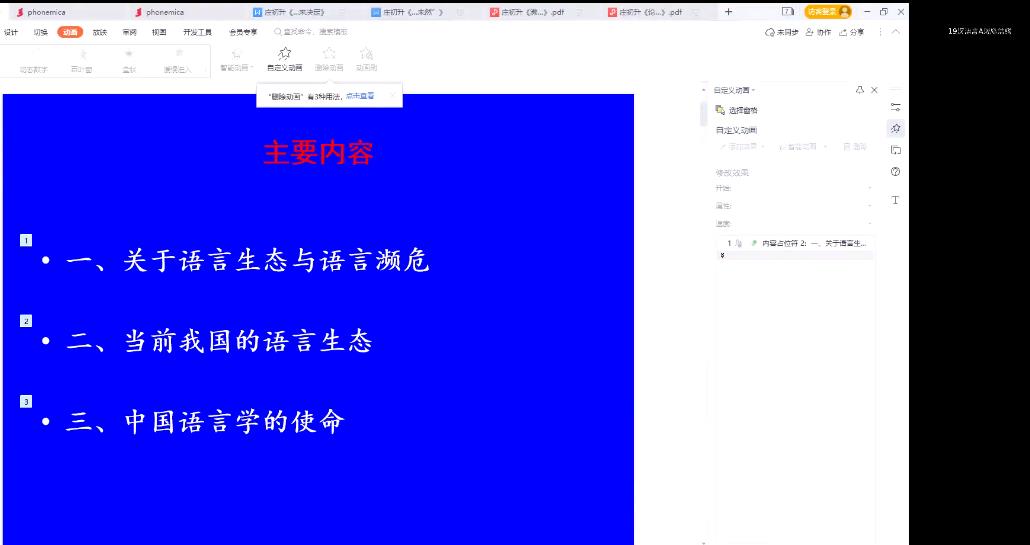This screenshot has width=1030, height=545.
Task: Click the 分享 (Share) button
Action: coord(852,32)
